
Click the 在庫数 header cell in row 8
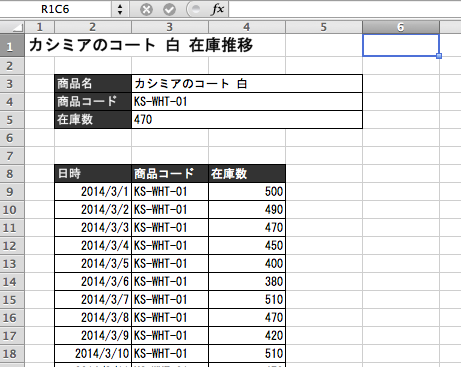click(x=247, y=174)
